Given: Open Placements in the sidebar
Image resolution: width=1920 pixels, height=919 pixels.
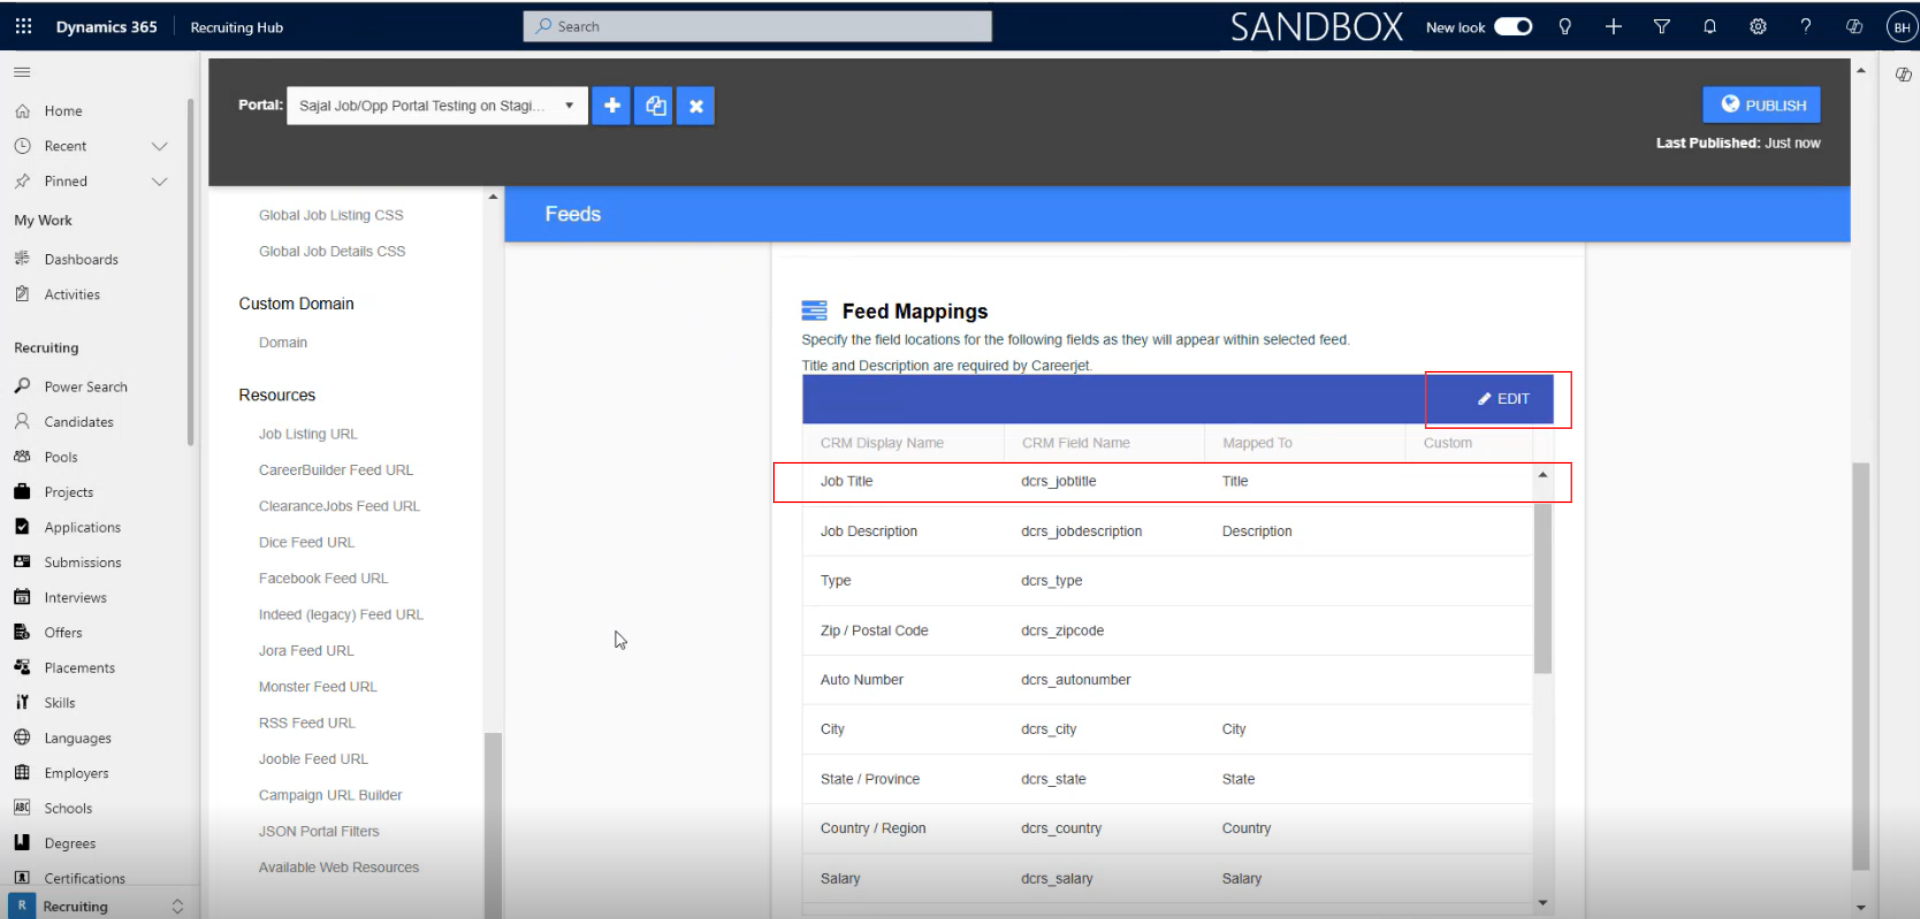Looking at the screenshot, I should (x=79, y=667).
